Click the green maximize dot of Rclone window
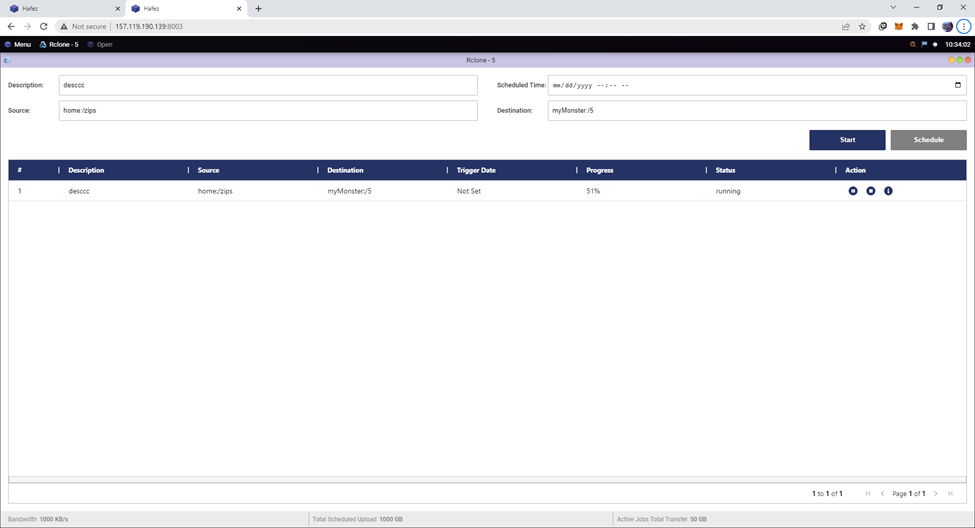The height and width of the screenshot is (528, 975). tap(959, 60)
